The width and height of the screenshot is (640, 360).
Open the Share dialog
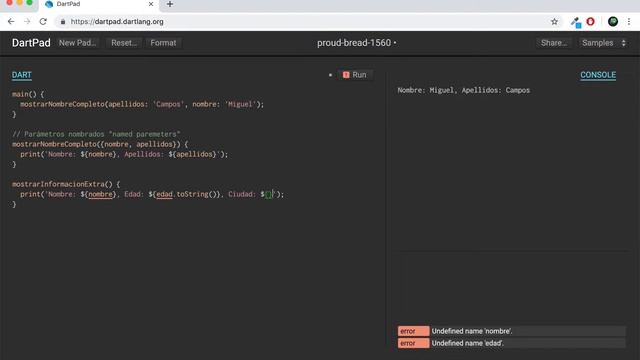coord(553,43)
